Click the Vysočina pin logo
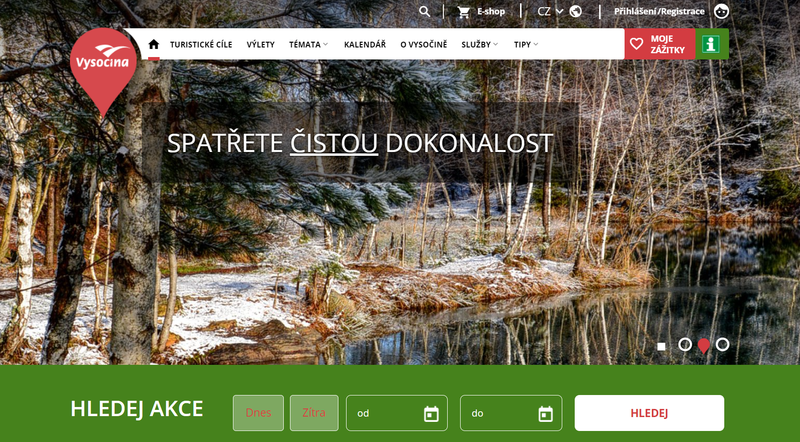The image size is (800, 442). pos(98,66)
